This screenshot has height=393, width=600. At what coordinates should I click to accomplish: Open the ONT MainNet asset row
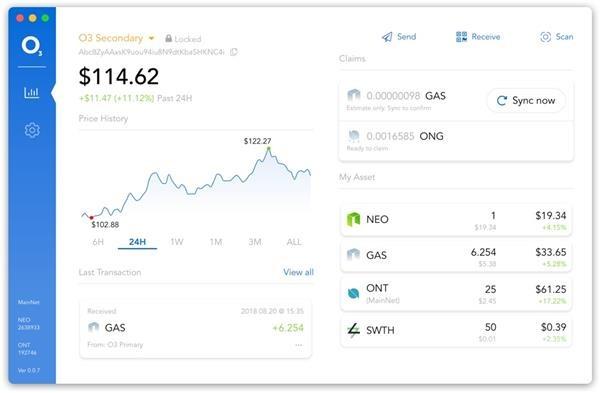tap(456, 294)
